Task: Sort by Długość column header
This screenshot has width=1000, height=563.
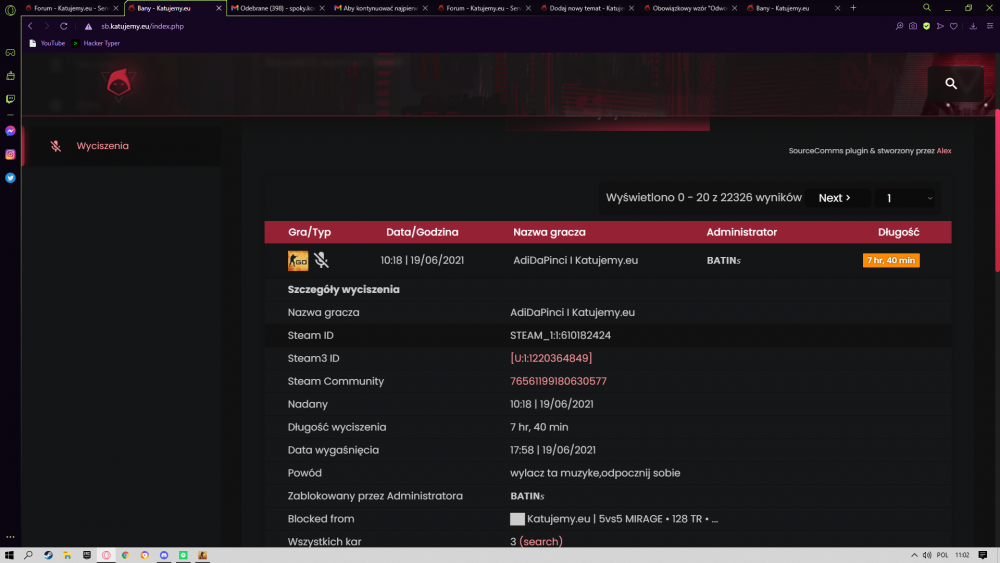Action: tap(899, 232)
